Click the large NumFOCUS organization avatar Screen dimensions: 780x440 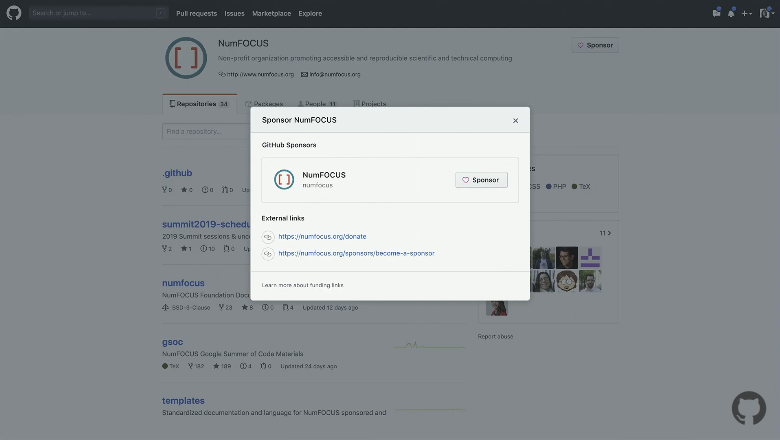[186, 58]
